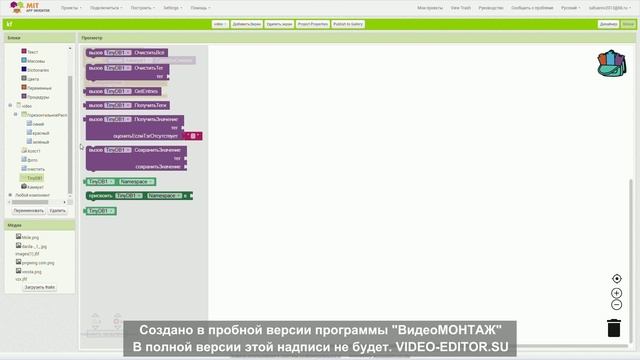Open the Settings menu
This screenshot has height=360, width=640.
pos(173,8)
